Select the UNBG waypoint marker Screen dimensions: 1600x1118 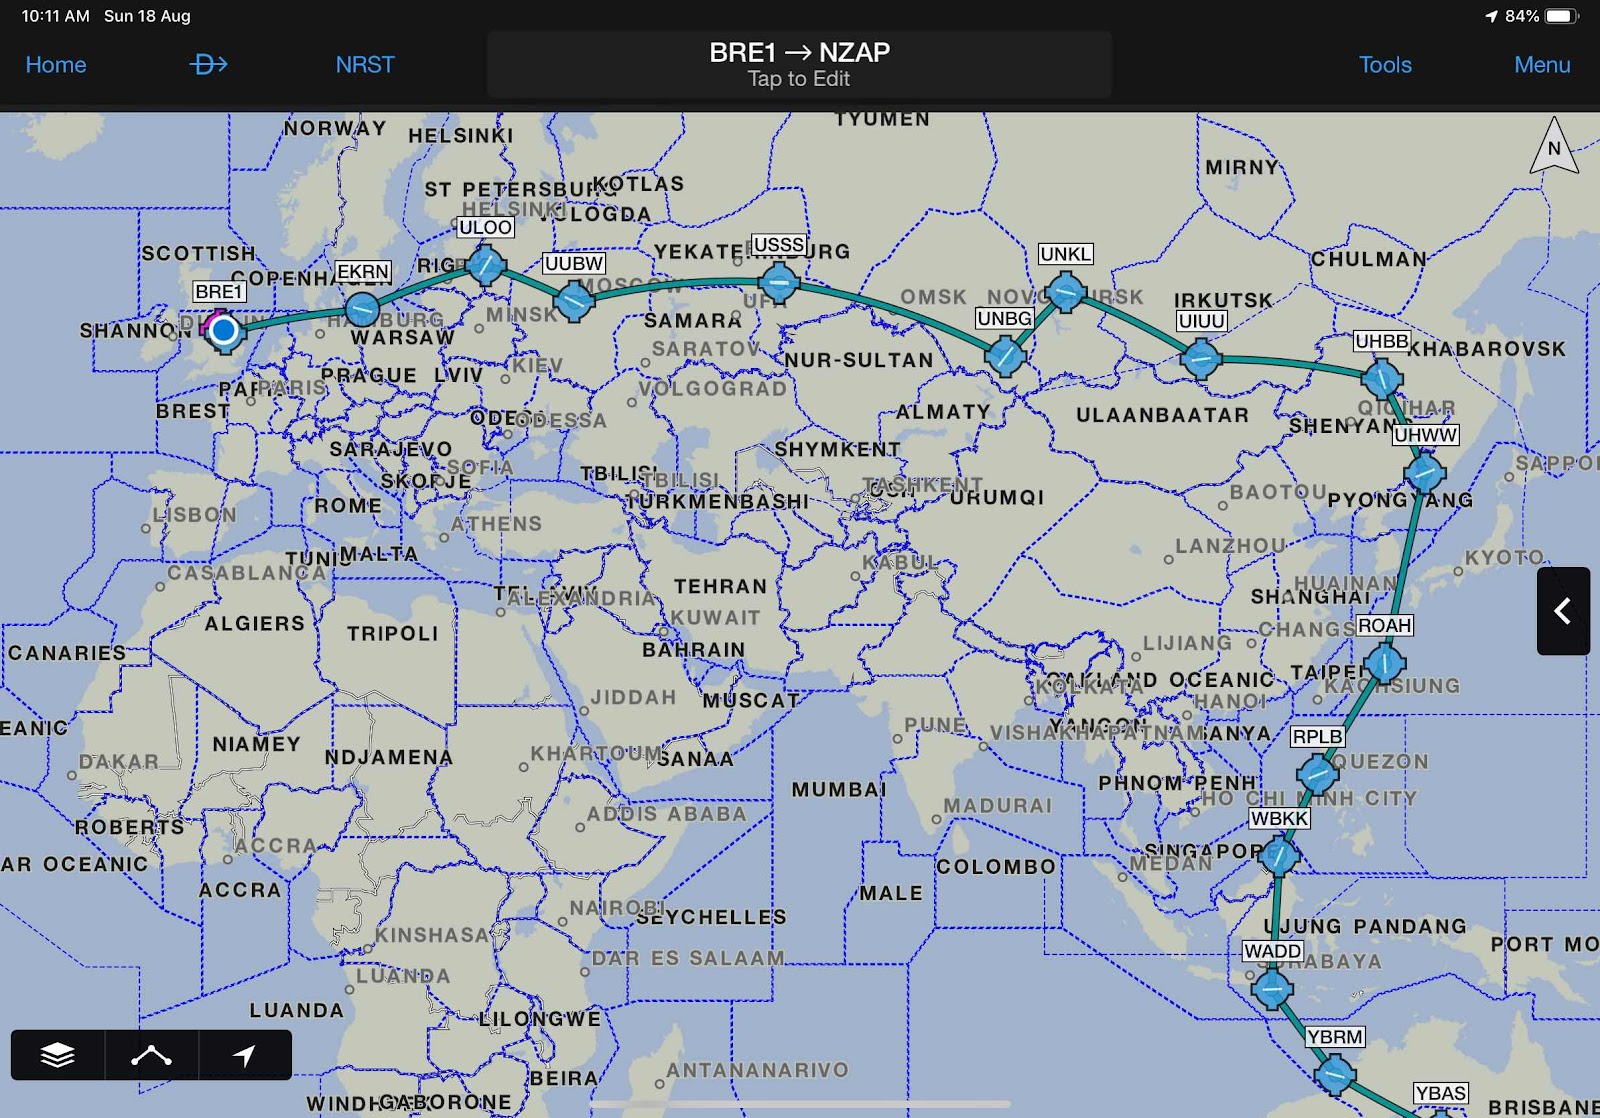click(1005, 355)
